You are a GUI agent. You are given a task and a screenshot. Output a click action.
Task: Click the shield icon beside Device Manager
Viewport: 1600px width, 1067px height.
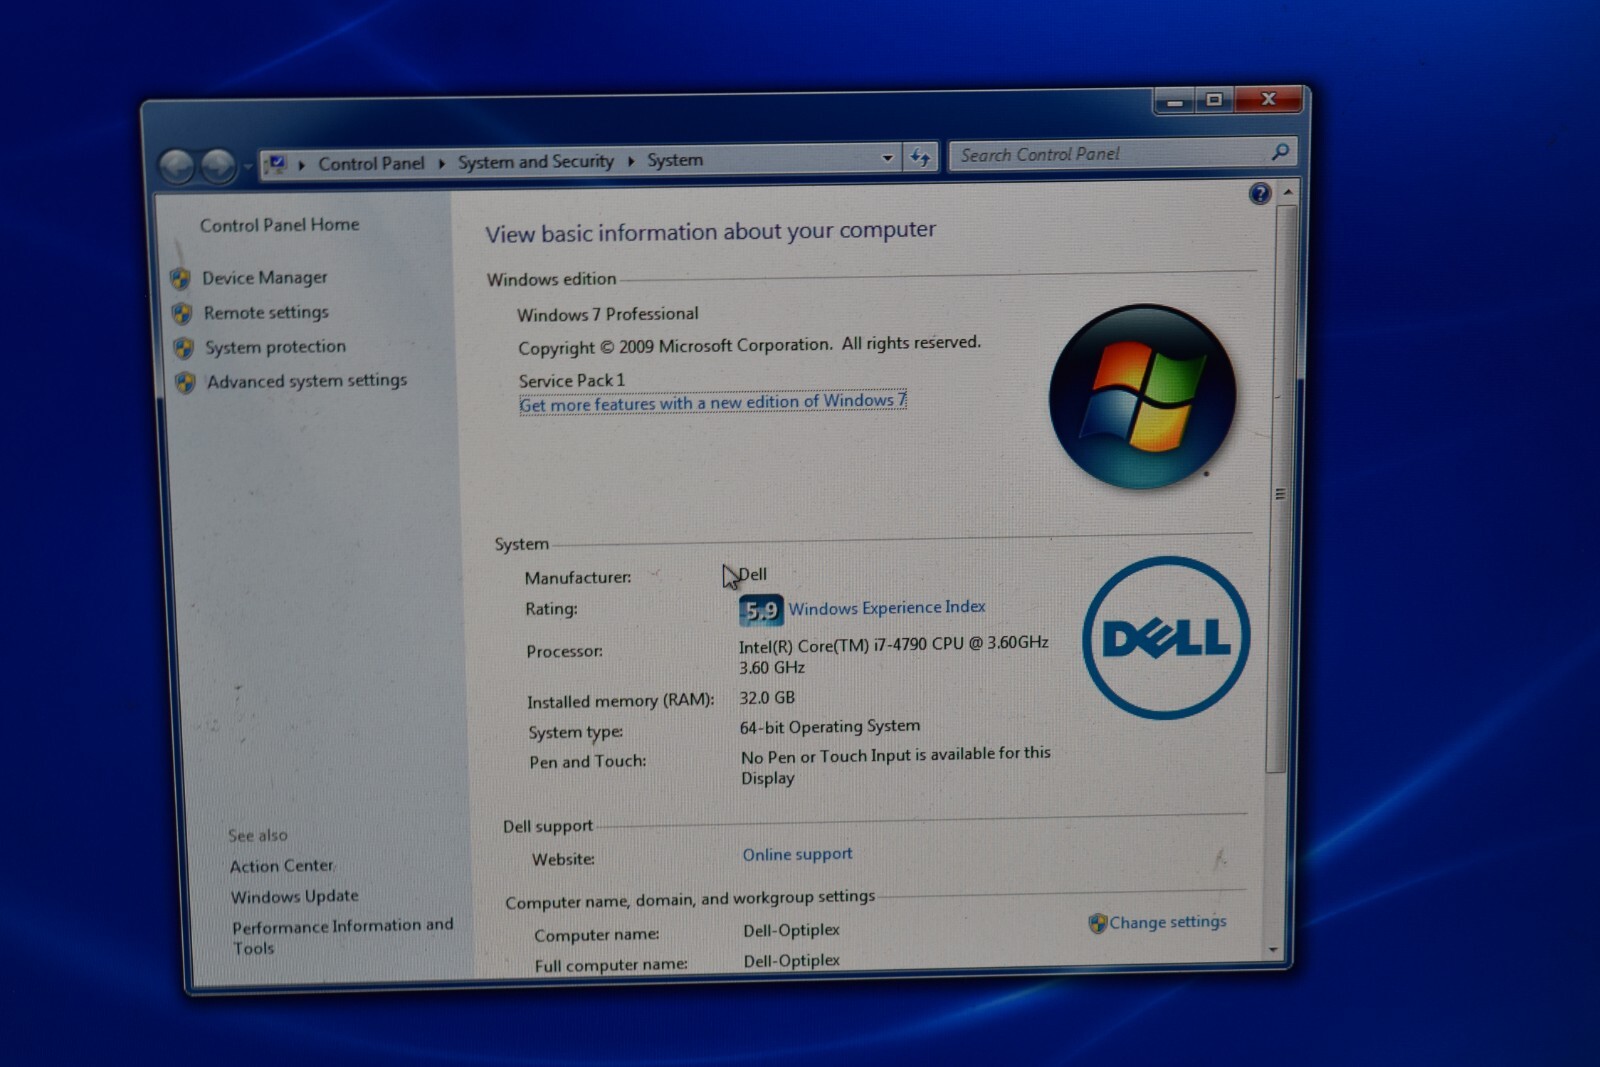click(x=180, y=279)
